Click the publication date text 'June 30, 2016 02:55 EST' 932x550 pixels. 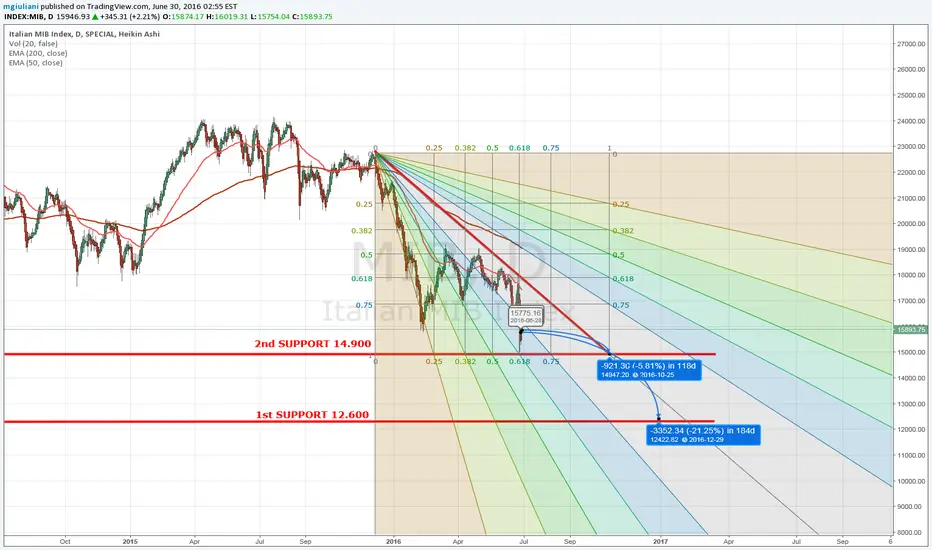[x=196, y=7]
